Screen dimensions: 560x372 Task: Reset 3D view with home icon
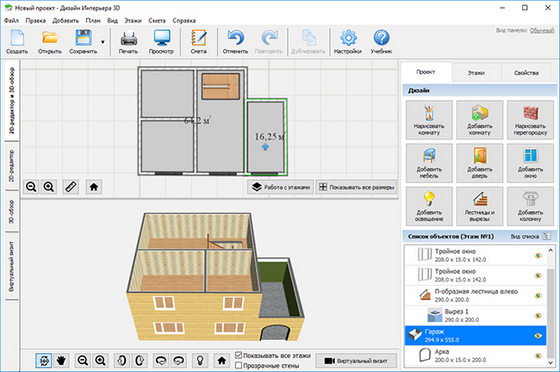[x=222, y=361]
